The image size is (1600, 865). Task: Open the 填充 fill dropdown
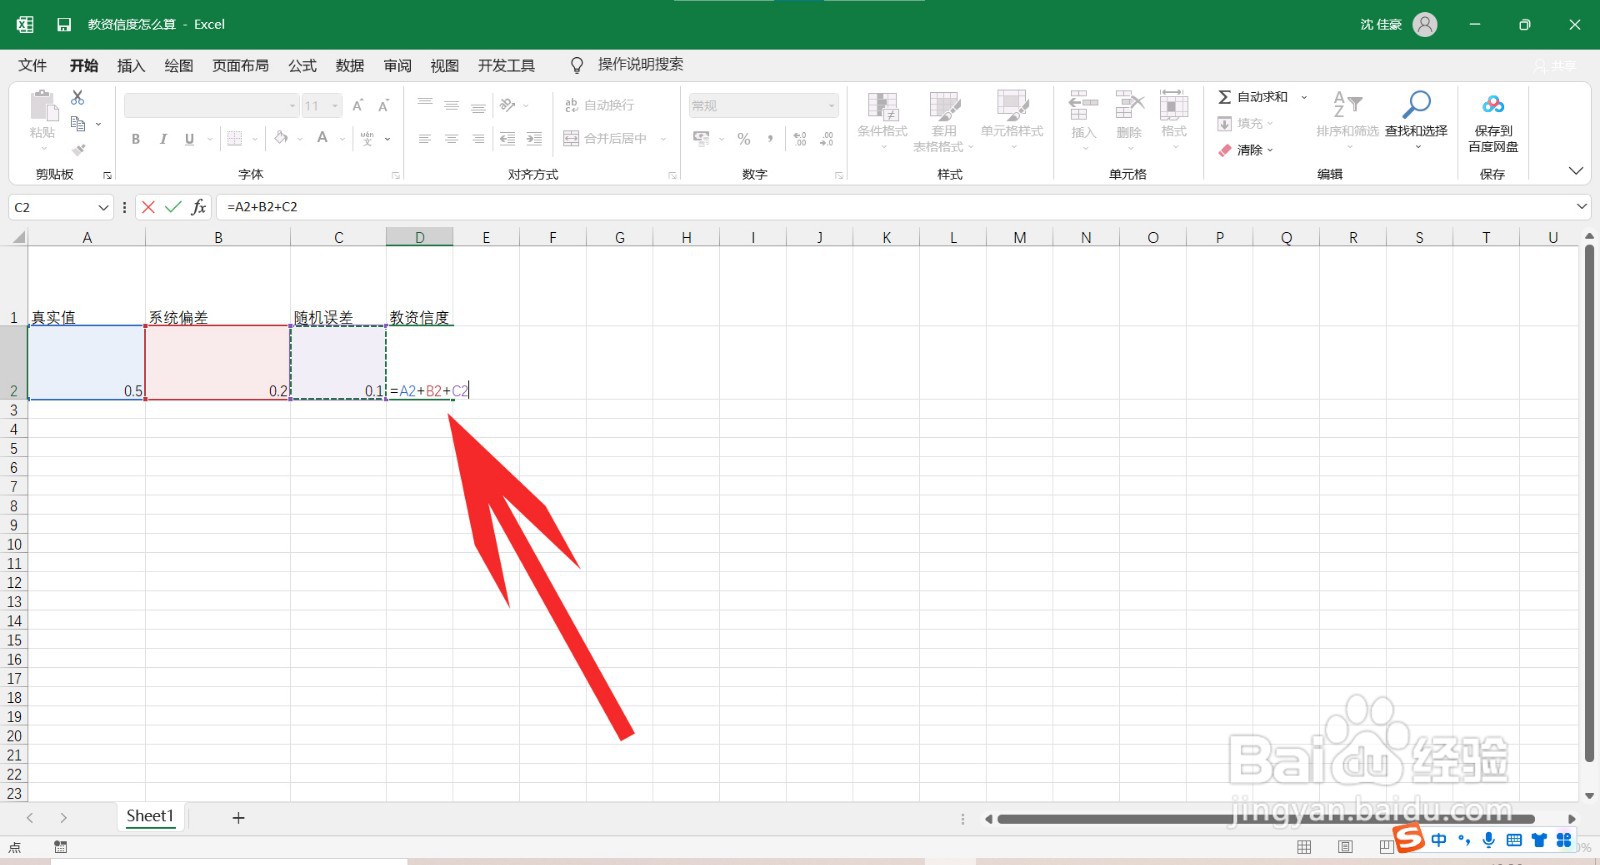pos(1245,123)
